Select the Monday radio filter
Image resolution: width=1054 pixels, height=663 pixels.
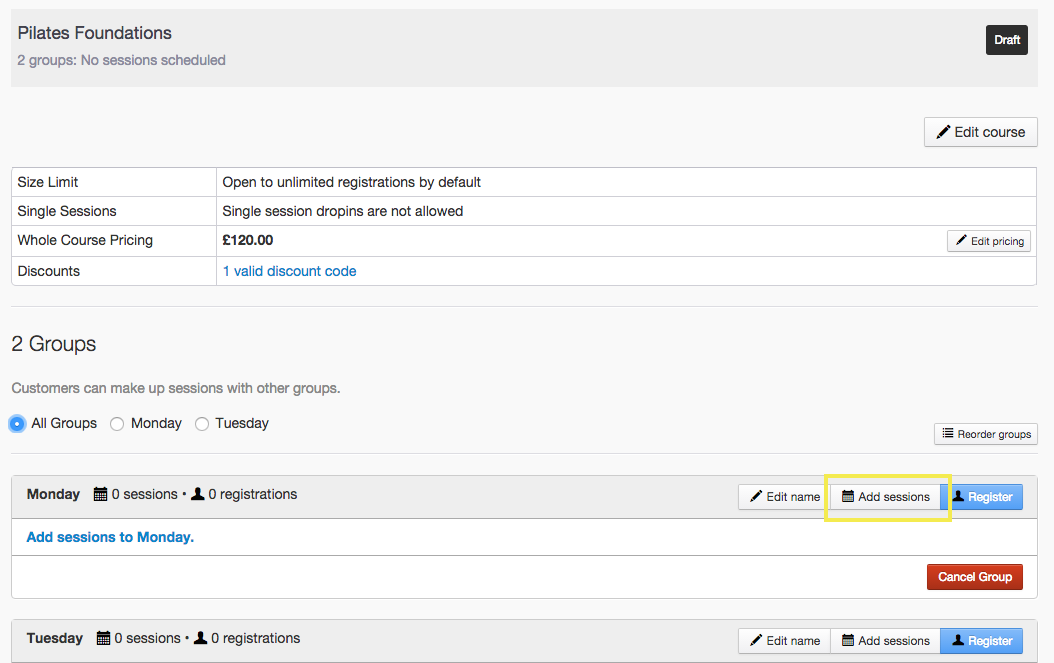tap(117, 424)
